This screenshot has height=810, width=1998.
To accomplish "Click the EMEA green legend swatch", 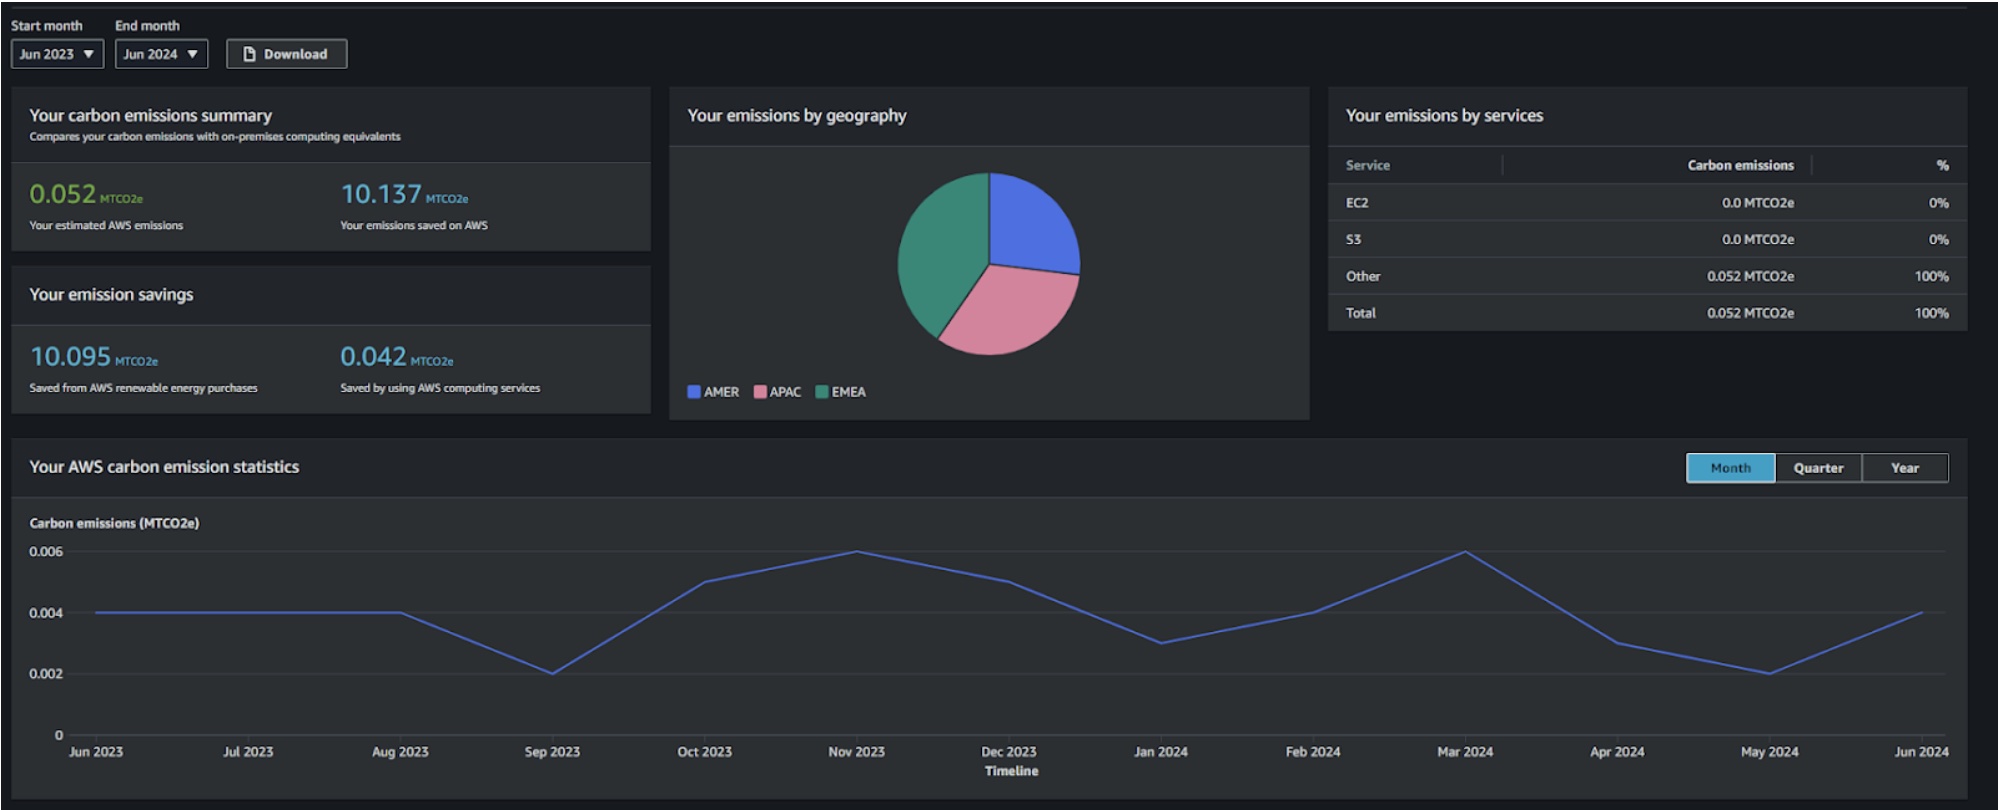I will (822, 392).
